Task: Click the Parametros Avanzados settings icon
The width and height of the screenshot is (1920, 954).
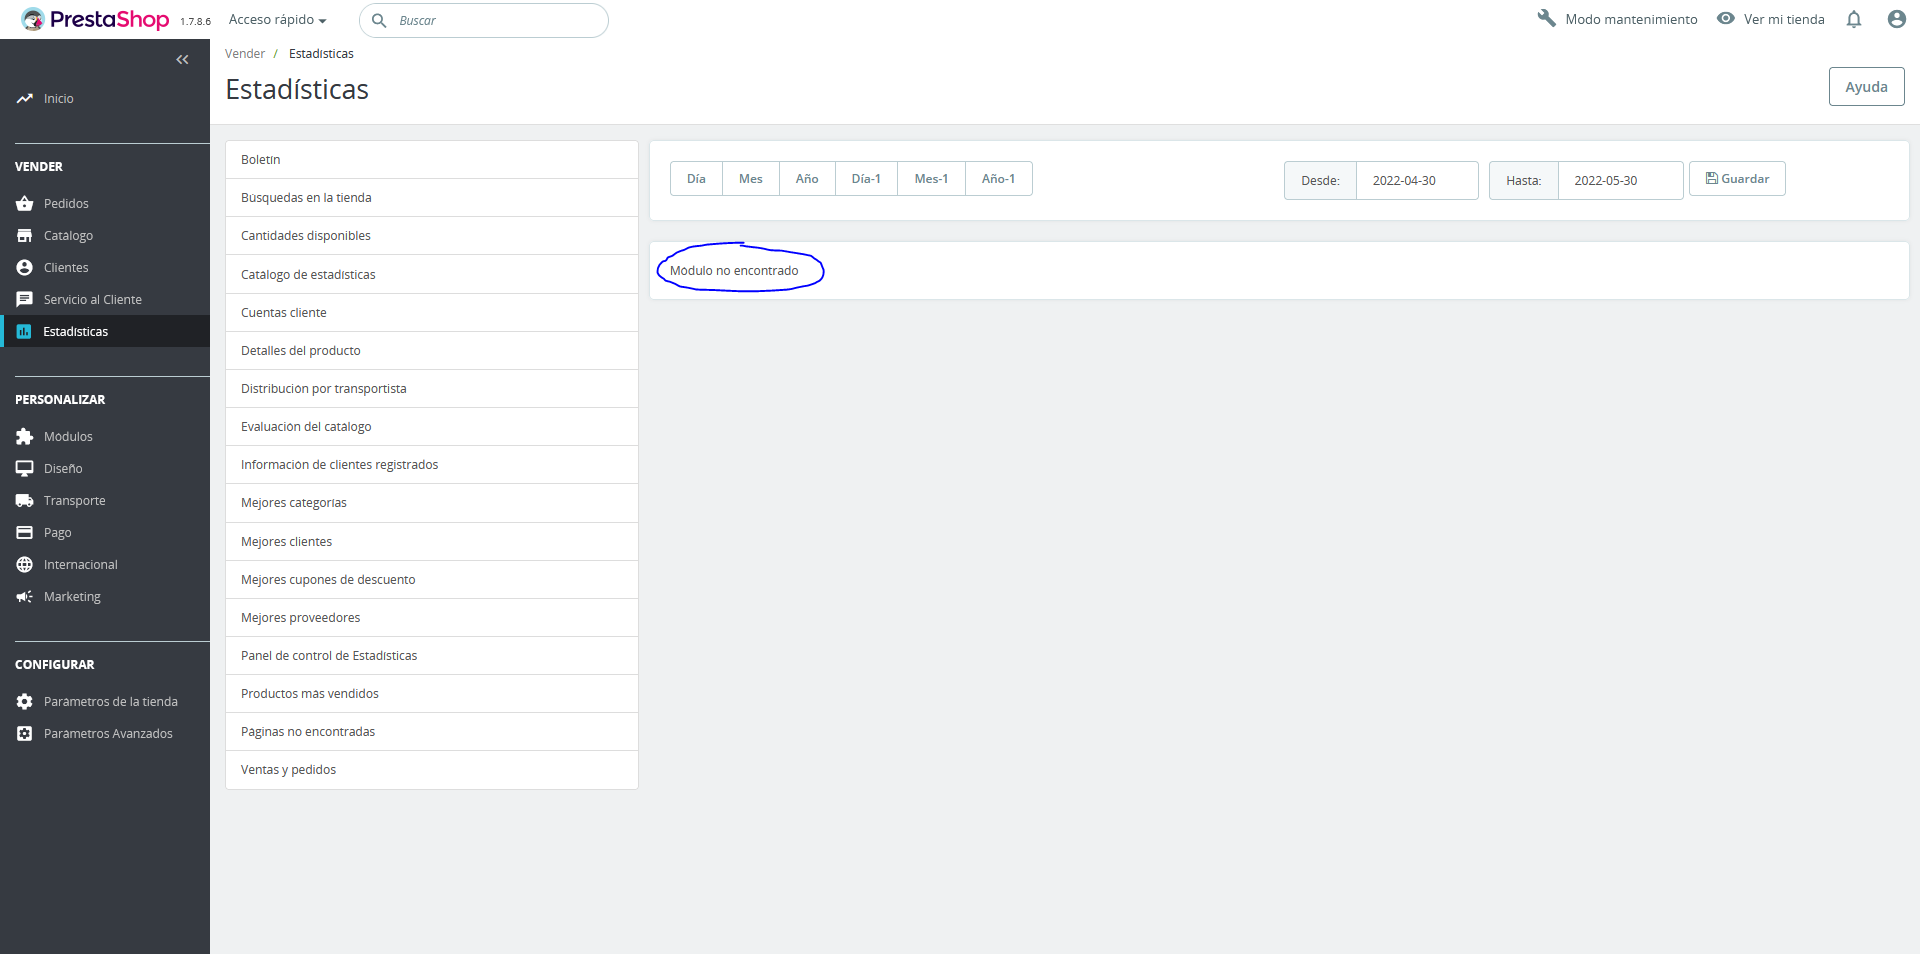Action: click(x=25, y=734)
